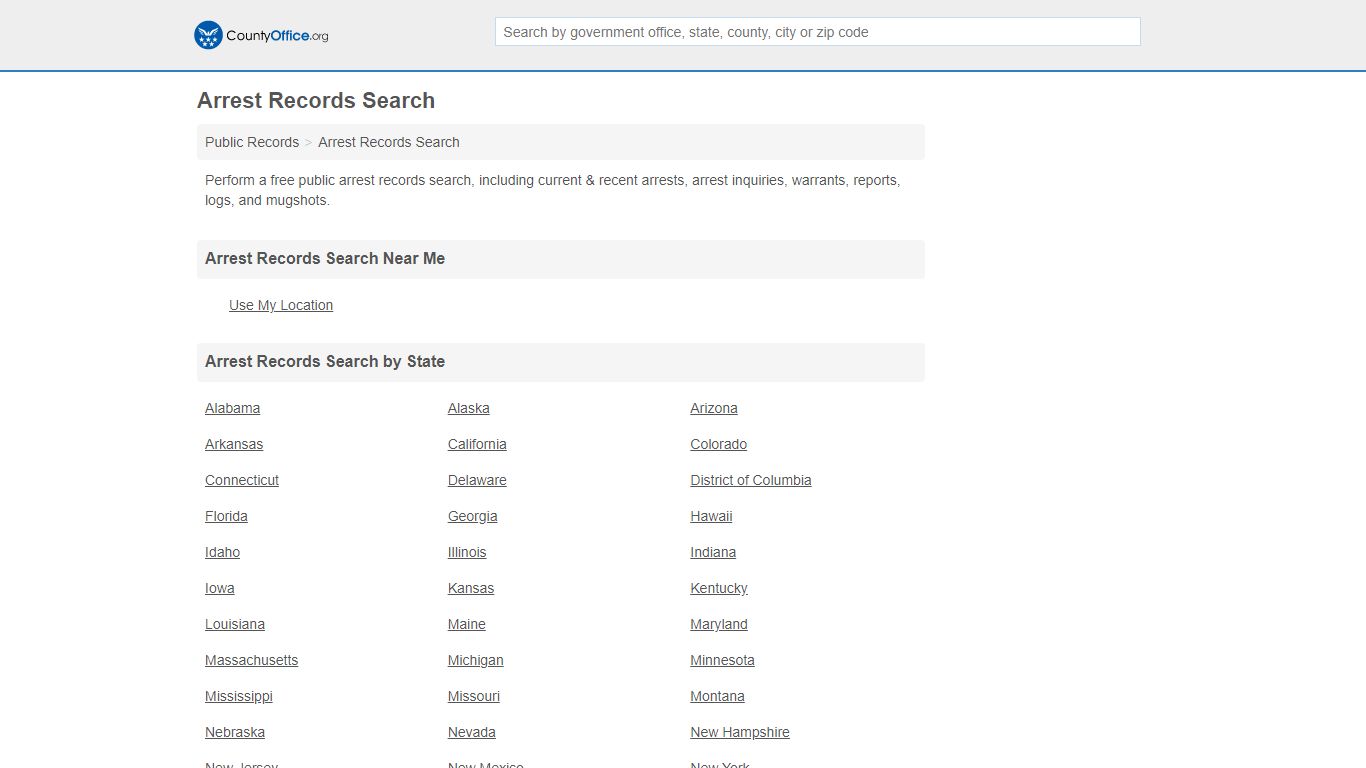Choose the California state link
Screen dimensions: 1366x768
tap(477, 444)
